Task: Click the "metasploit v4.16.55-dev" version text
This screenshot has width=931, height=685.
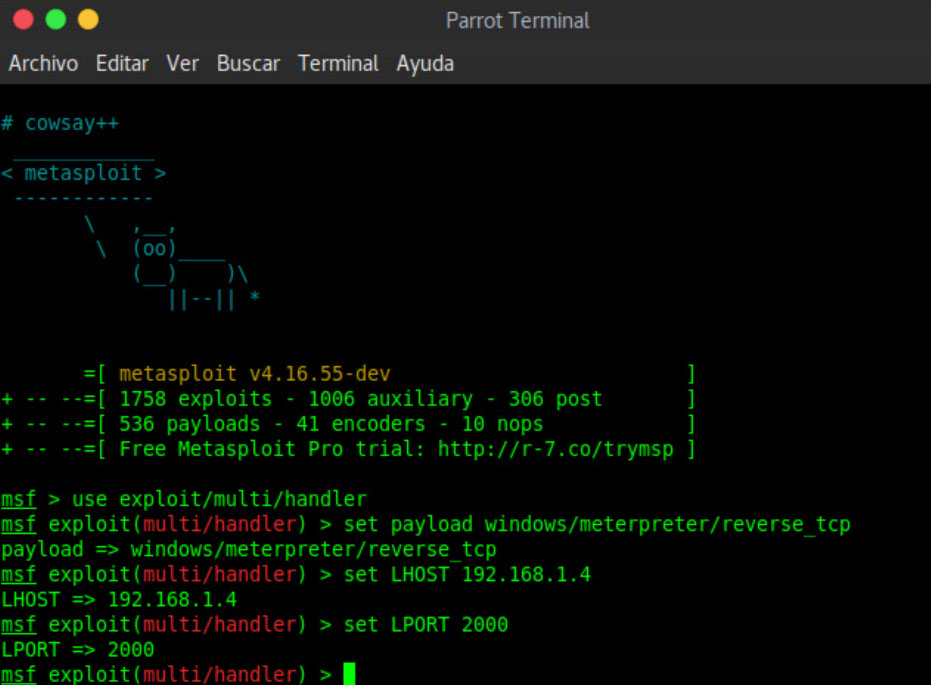Action: (255, 374)
